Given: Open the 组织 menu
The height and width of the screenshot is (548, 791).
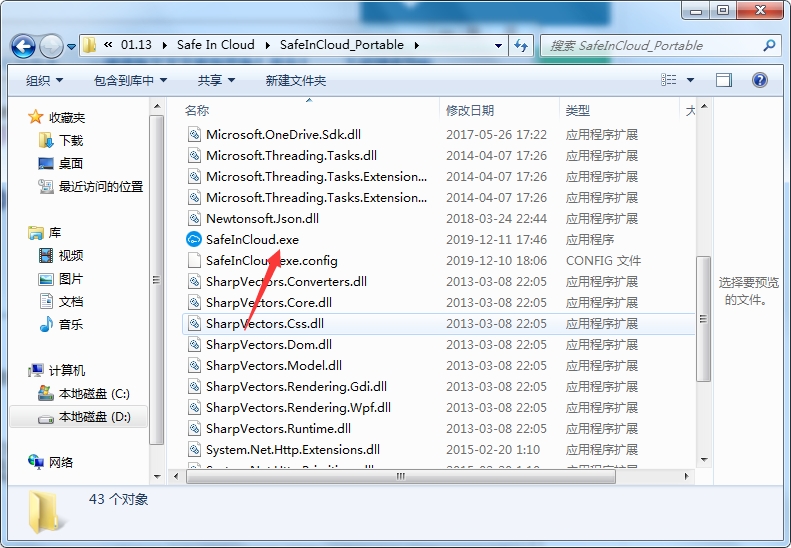Looking at the screenshot, I should point(44,80).
